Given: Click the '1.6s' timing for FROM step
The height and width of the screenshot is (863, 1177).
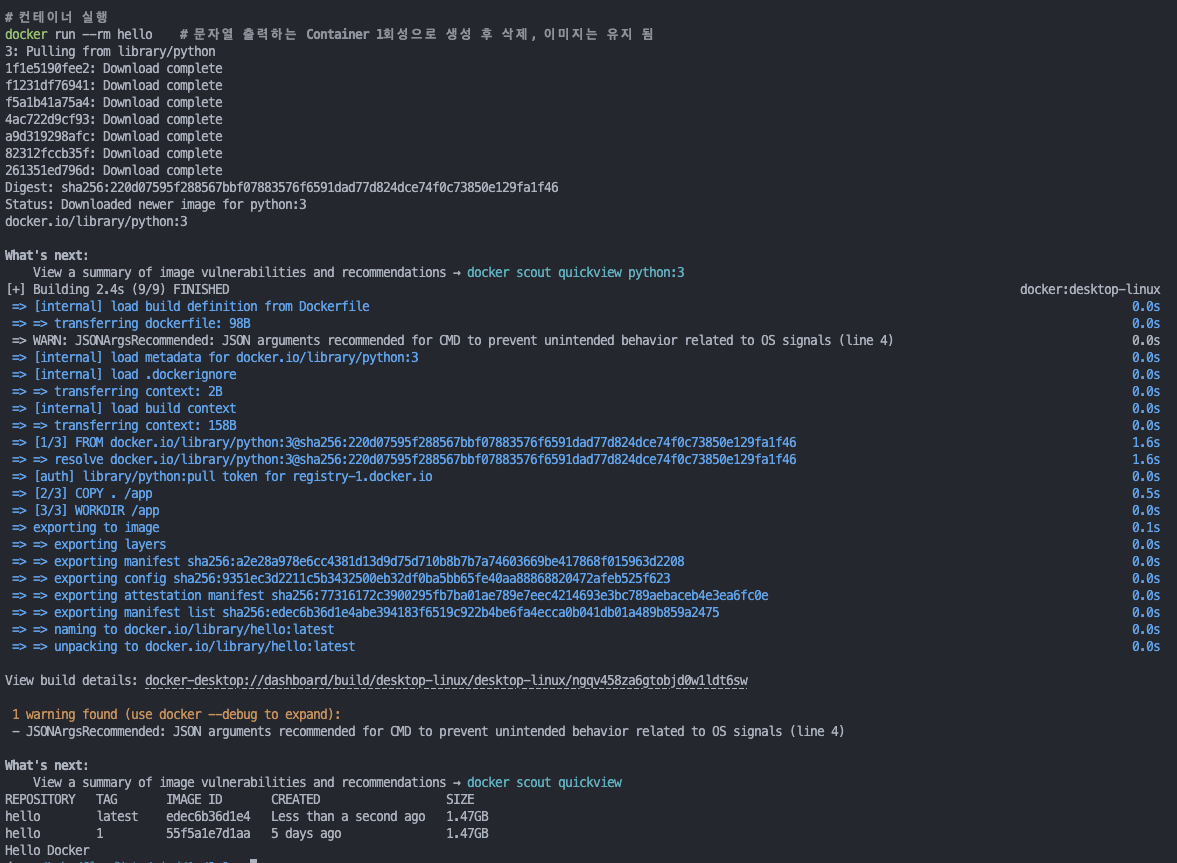Looking at the screenshot, I should click(x=1146, y=443).
